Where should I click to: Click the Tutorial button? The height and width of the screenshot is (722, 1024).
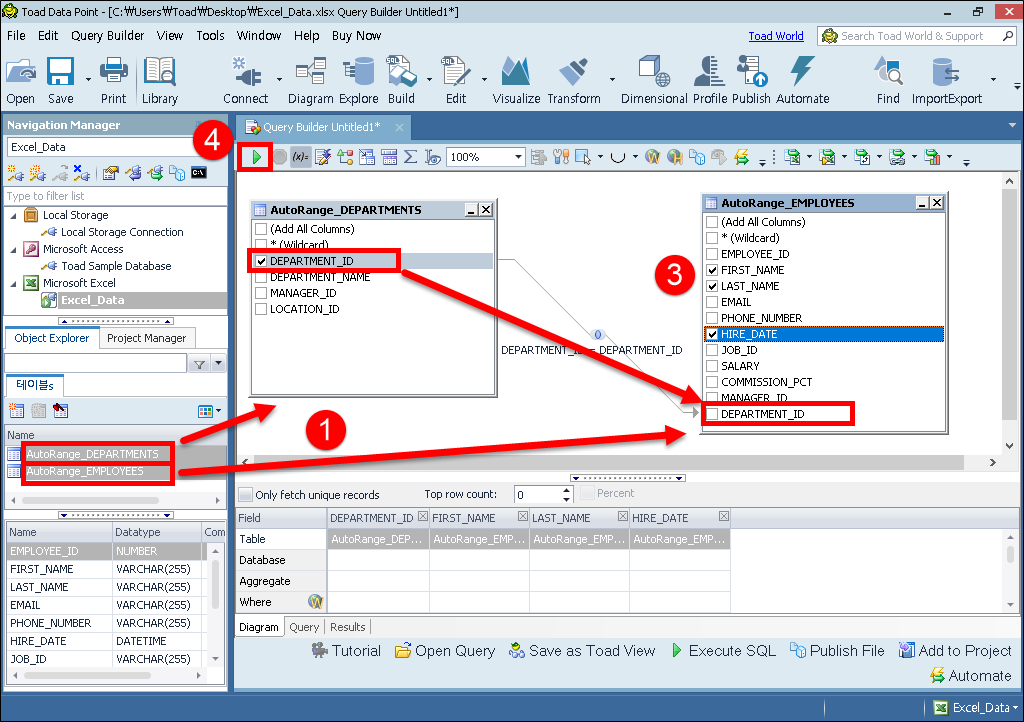(347, 651)
